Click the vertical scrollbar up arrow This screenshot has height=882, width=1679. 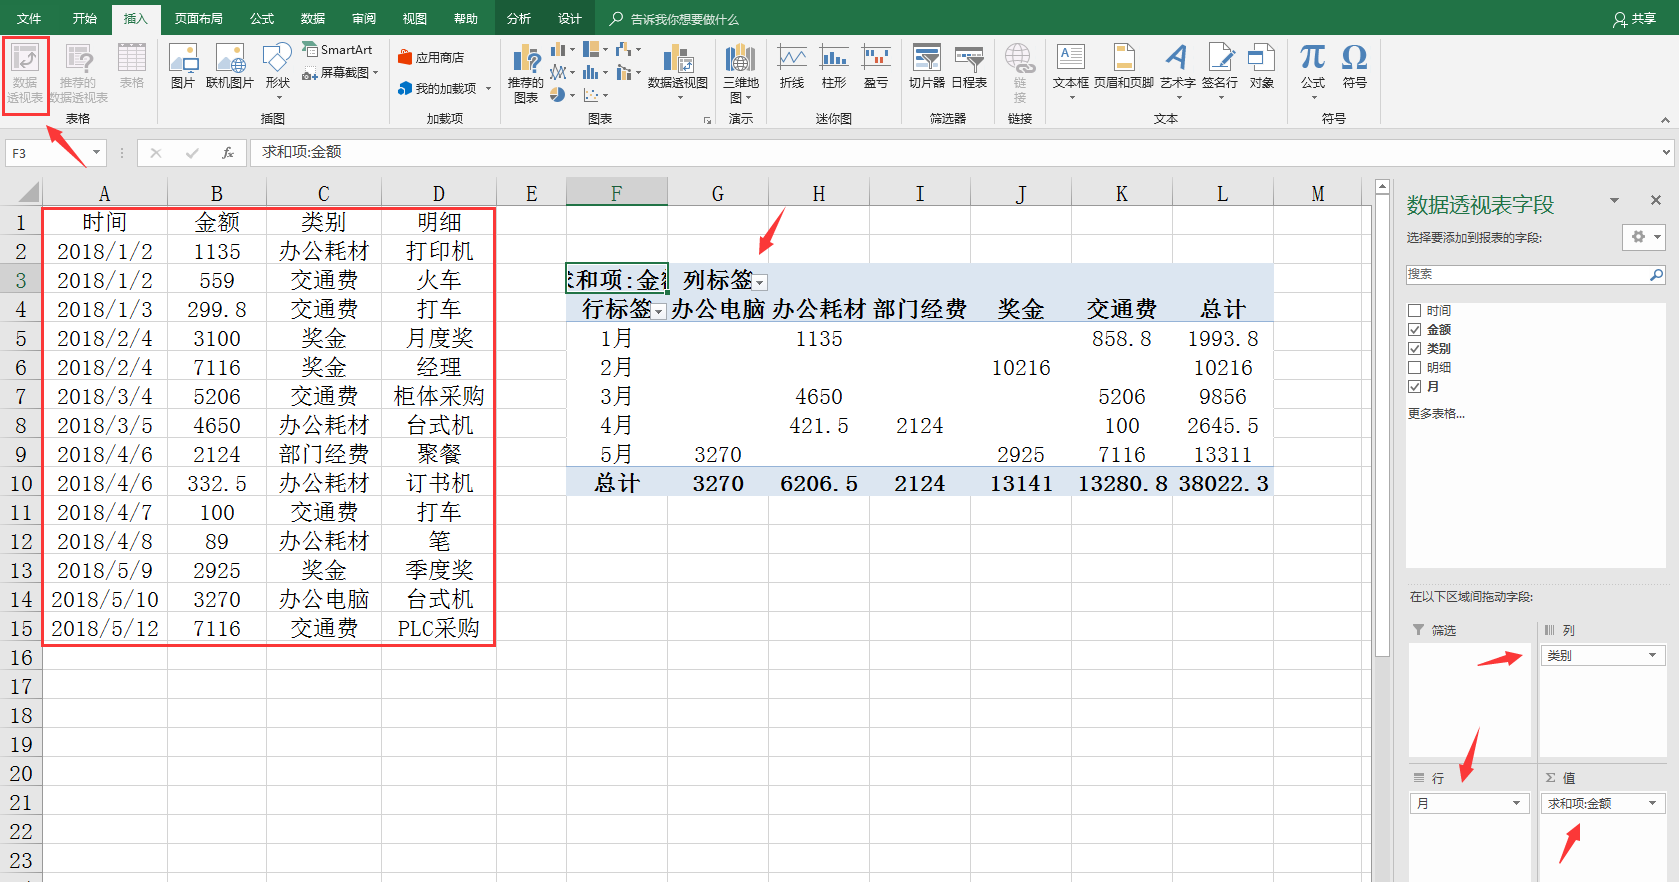tap(1383, 187)
